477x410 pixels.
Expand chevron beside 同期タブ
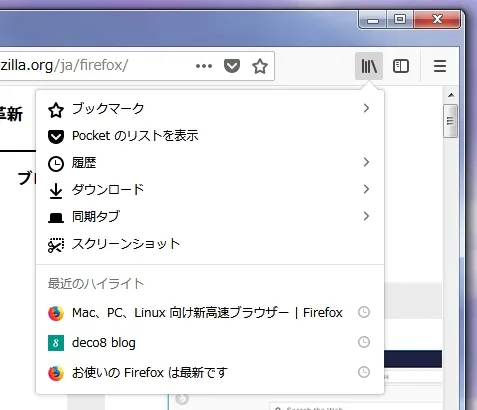pos(366,216)
